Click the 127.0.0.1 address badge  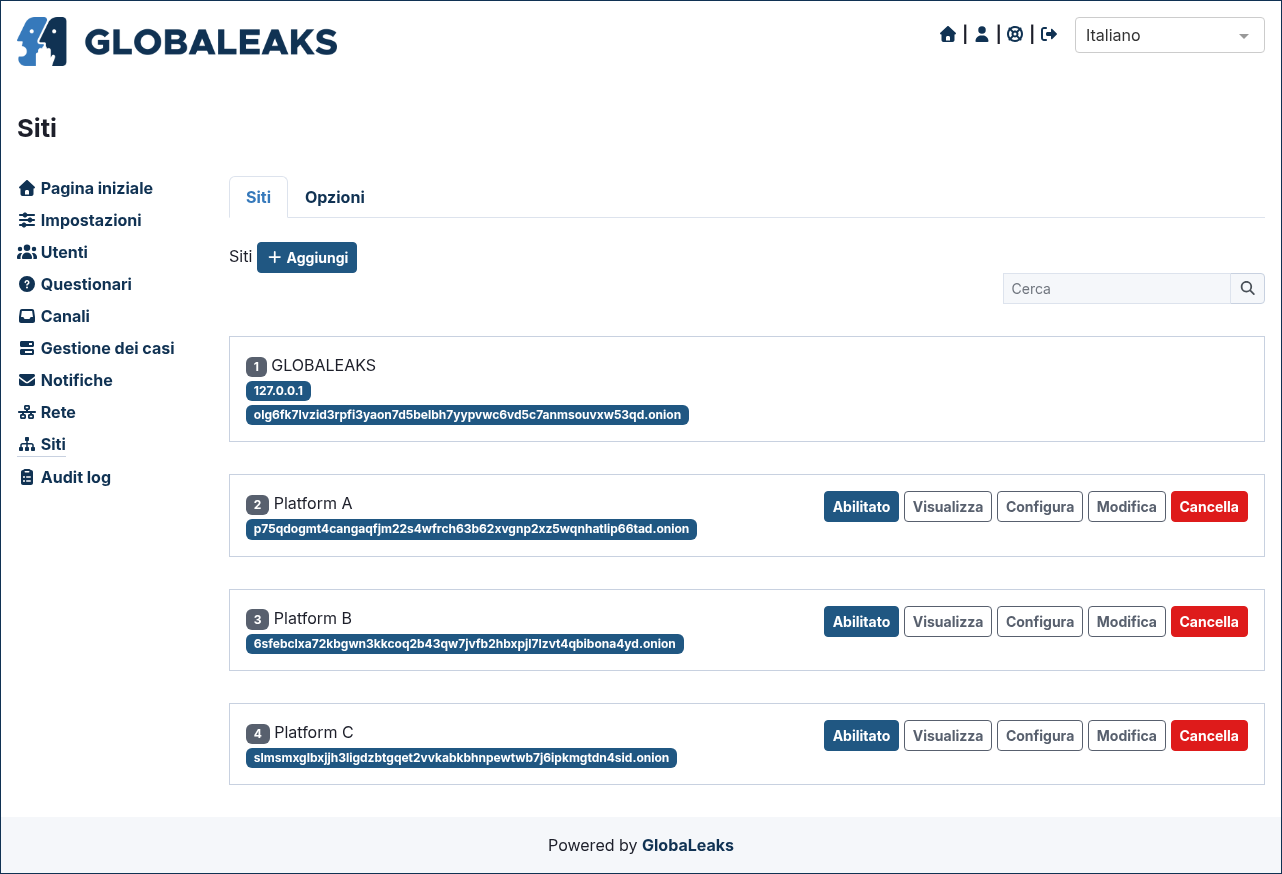[x=278, y=390]
